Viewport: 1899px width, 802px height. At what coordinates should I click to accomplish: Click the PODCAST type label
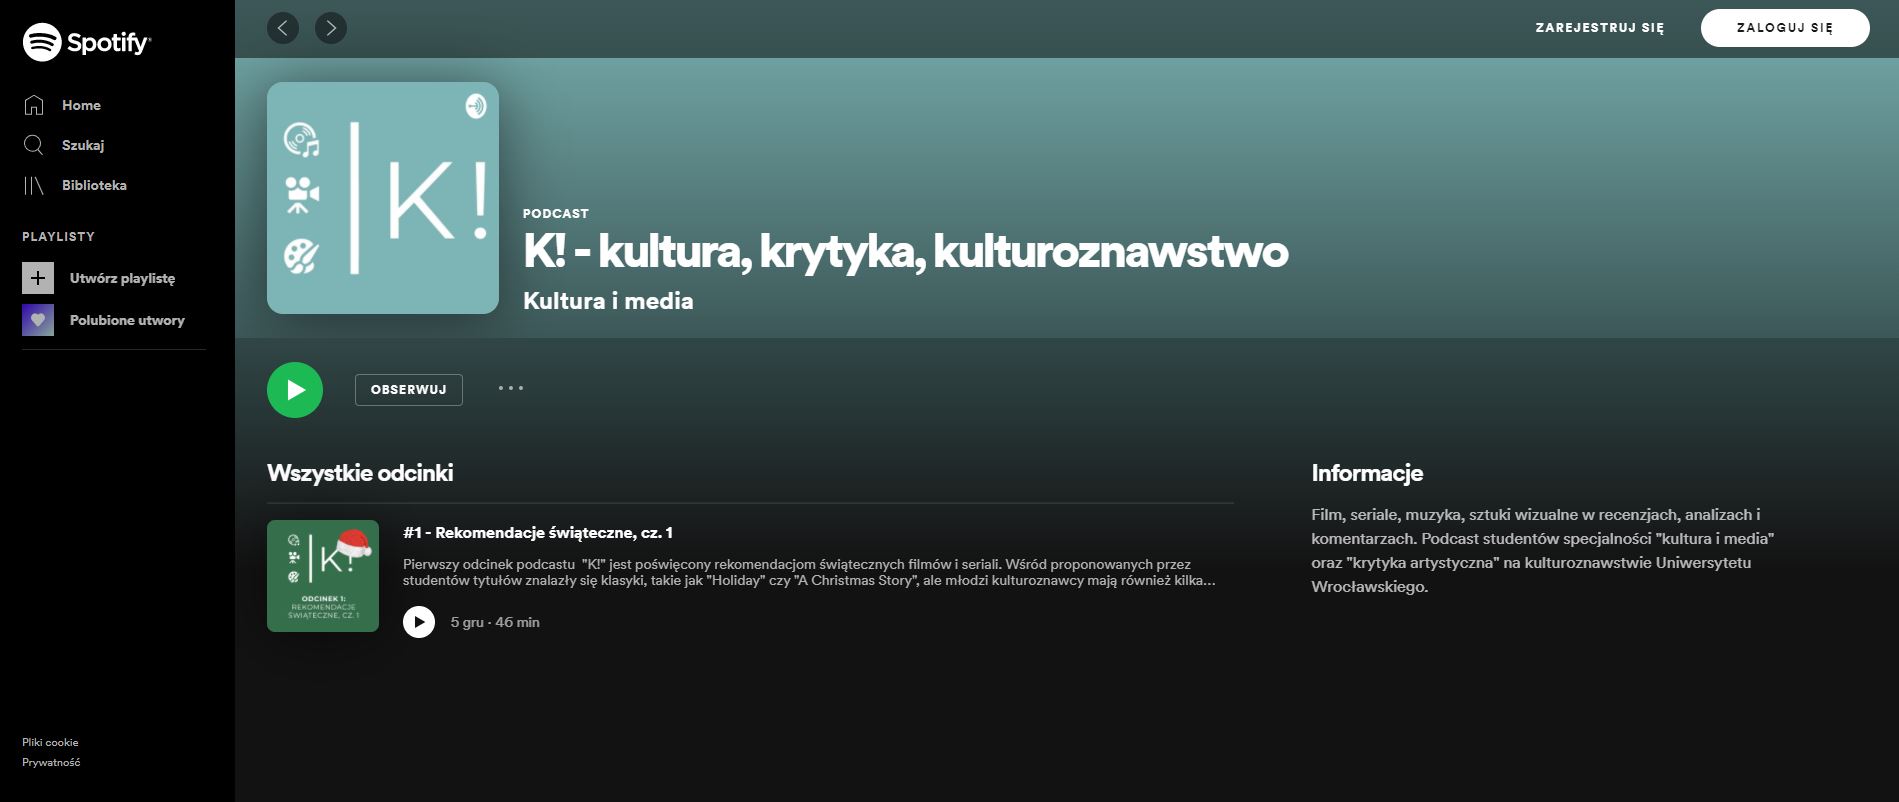tap(556, 213)
